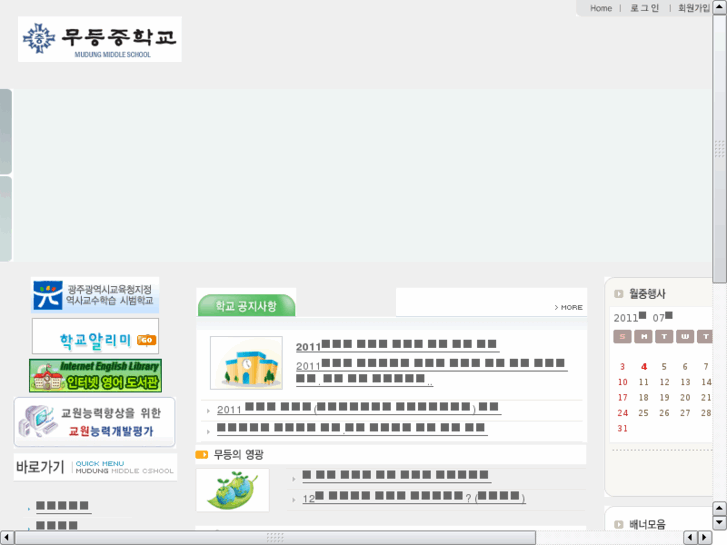
Task: Click the horizontal scrollbar right arrow
Action: click(705, 537)
